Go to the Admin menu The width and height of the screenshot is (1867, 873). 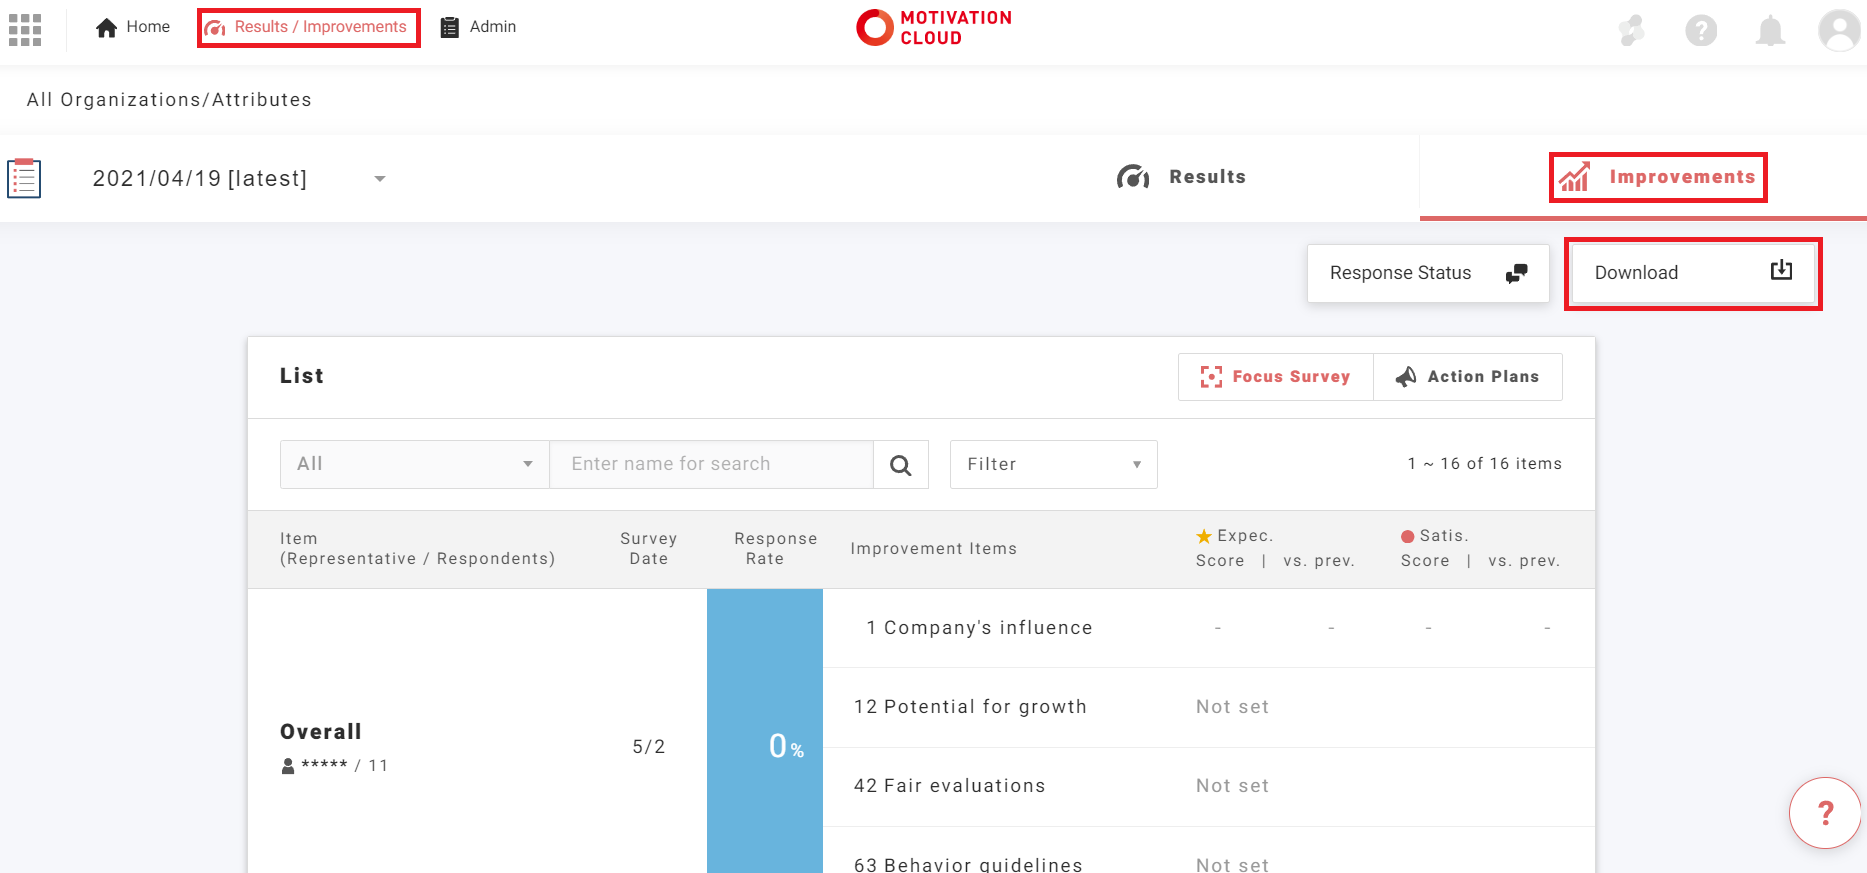point(479,27)
